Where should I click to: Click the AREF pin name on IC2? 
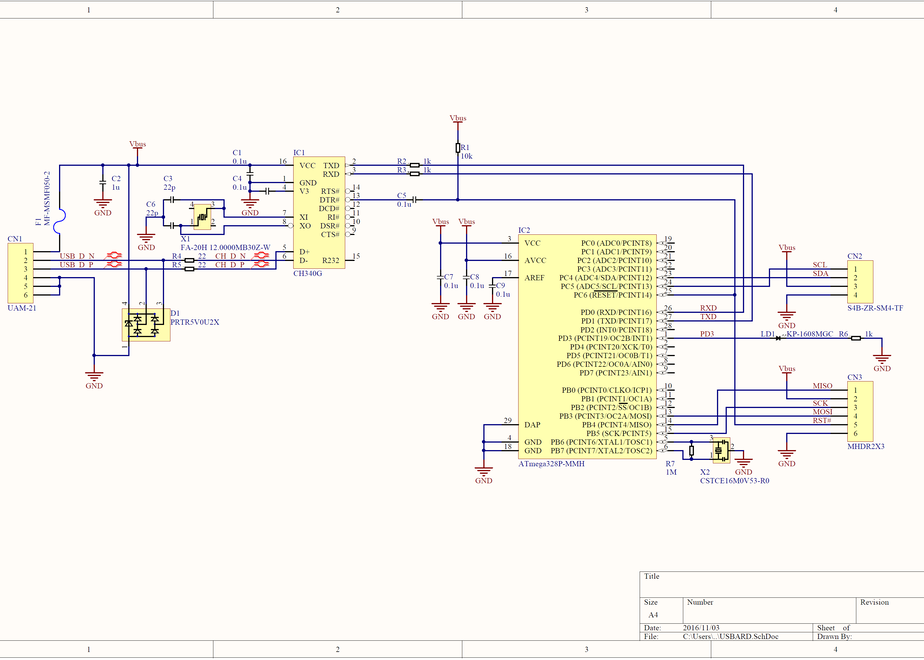(534, 278)
